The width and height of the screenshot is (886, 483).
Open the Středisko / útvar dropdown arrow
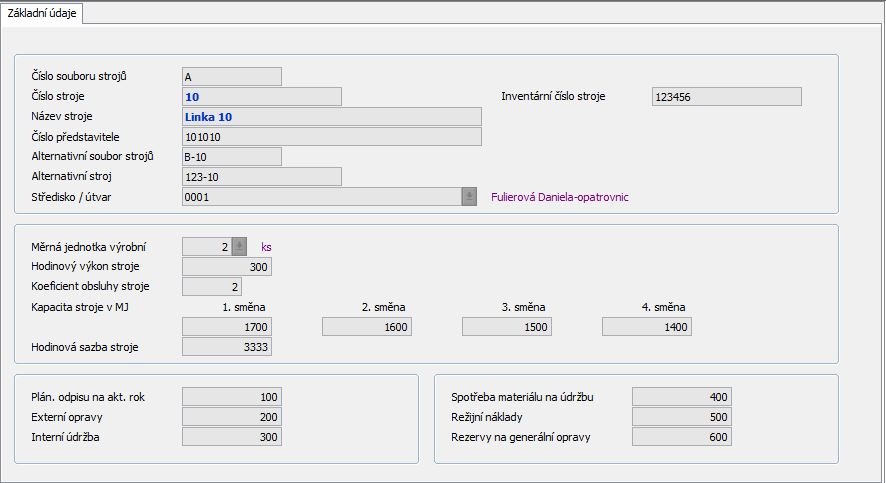pos(469,197)
